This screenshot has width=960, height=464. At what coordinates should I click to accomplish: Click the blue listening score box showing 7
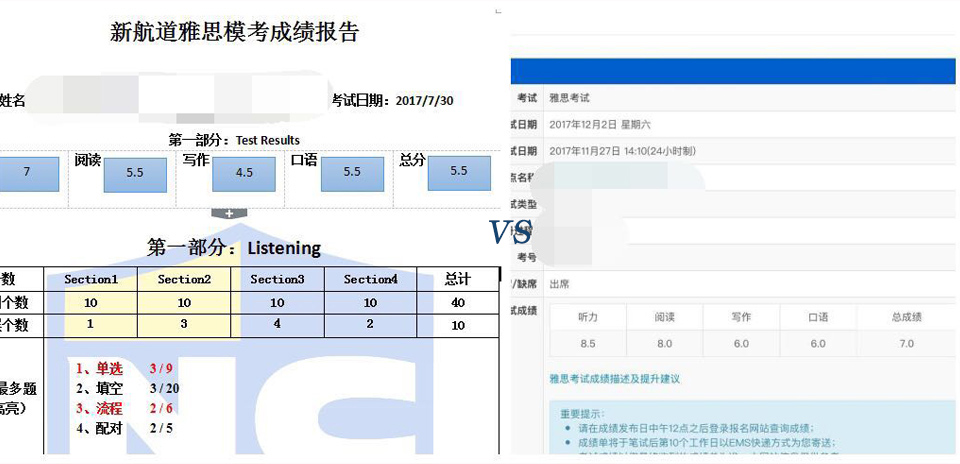28,172
